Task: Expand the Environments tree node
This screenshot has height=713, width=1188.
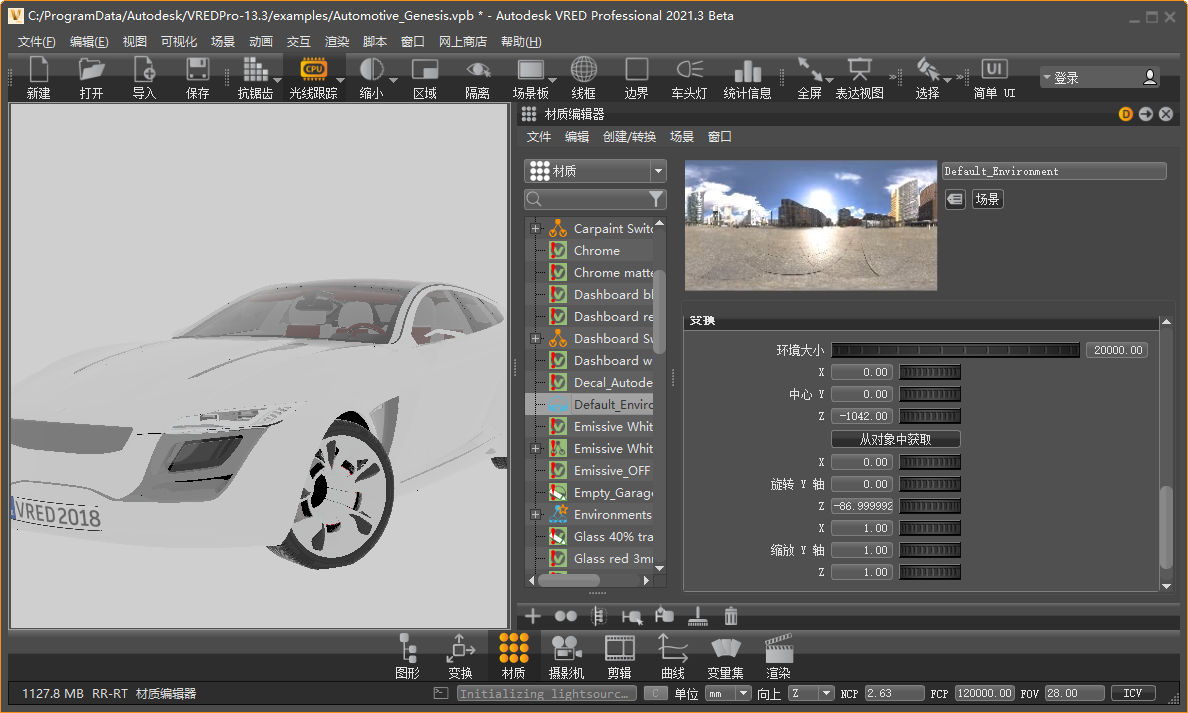Action: 535,515
